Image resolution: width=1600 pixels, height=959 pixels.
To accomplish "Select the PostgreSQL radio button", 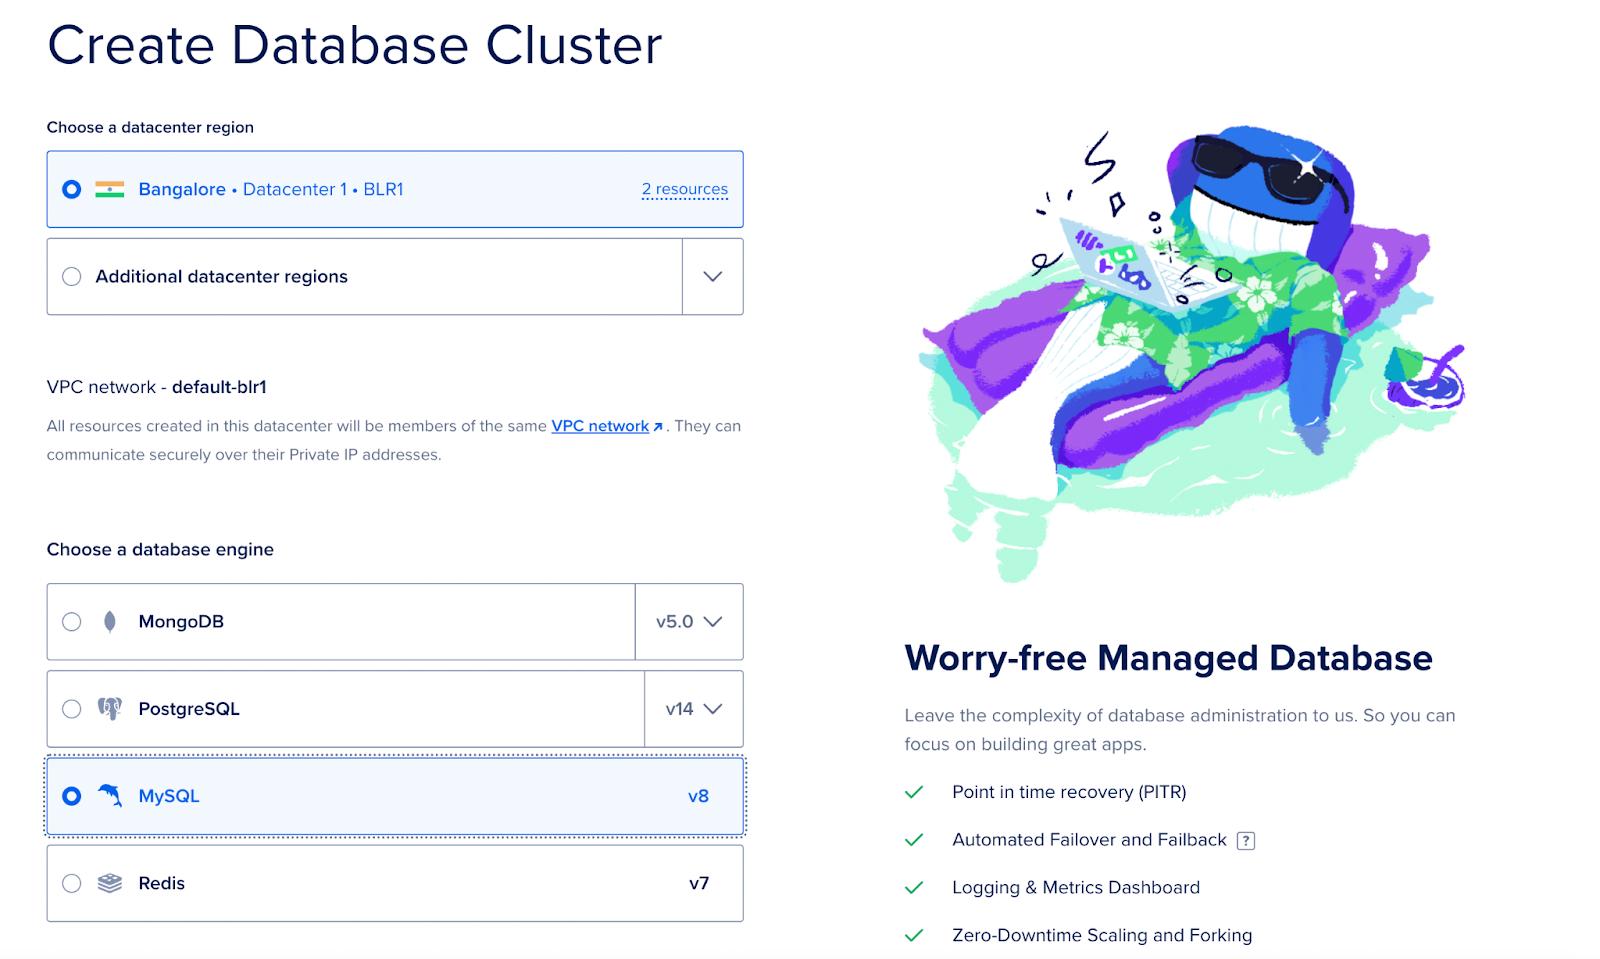I will (71, 709).
